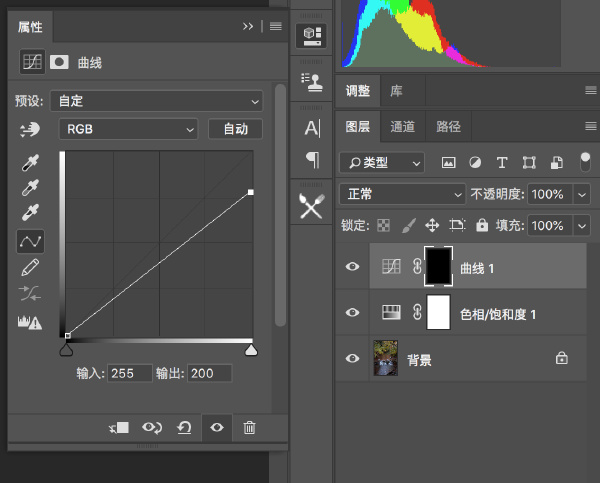Reset curves to adjustment defaults
Image resolution: width=600 pixels, height=483 pixels.
[184, 427]
